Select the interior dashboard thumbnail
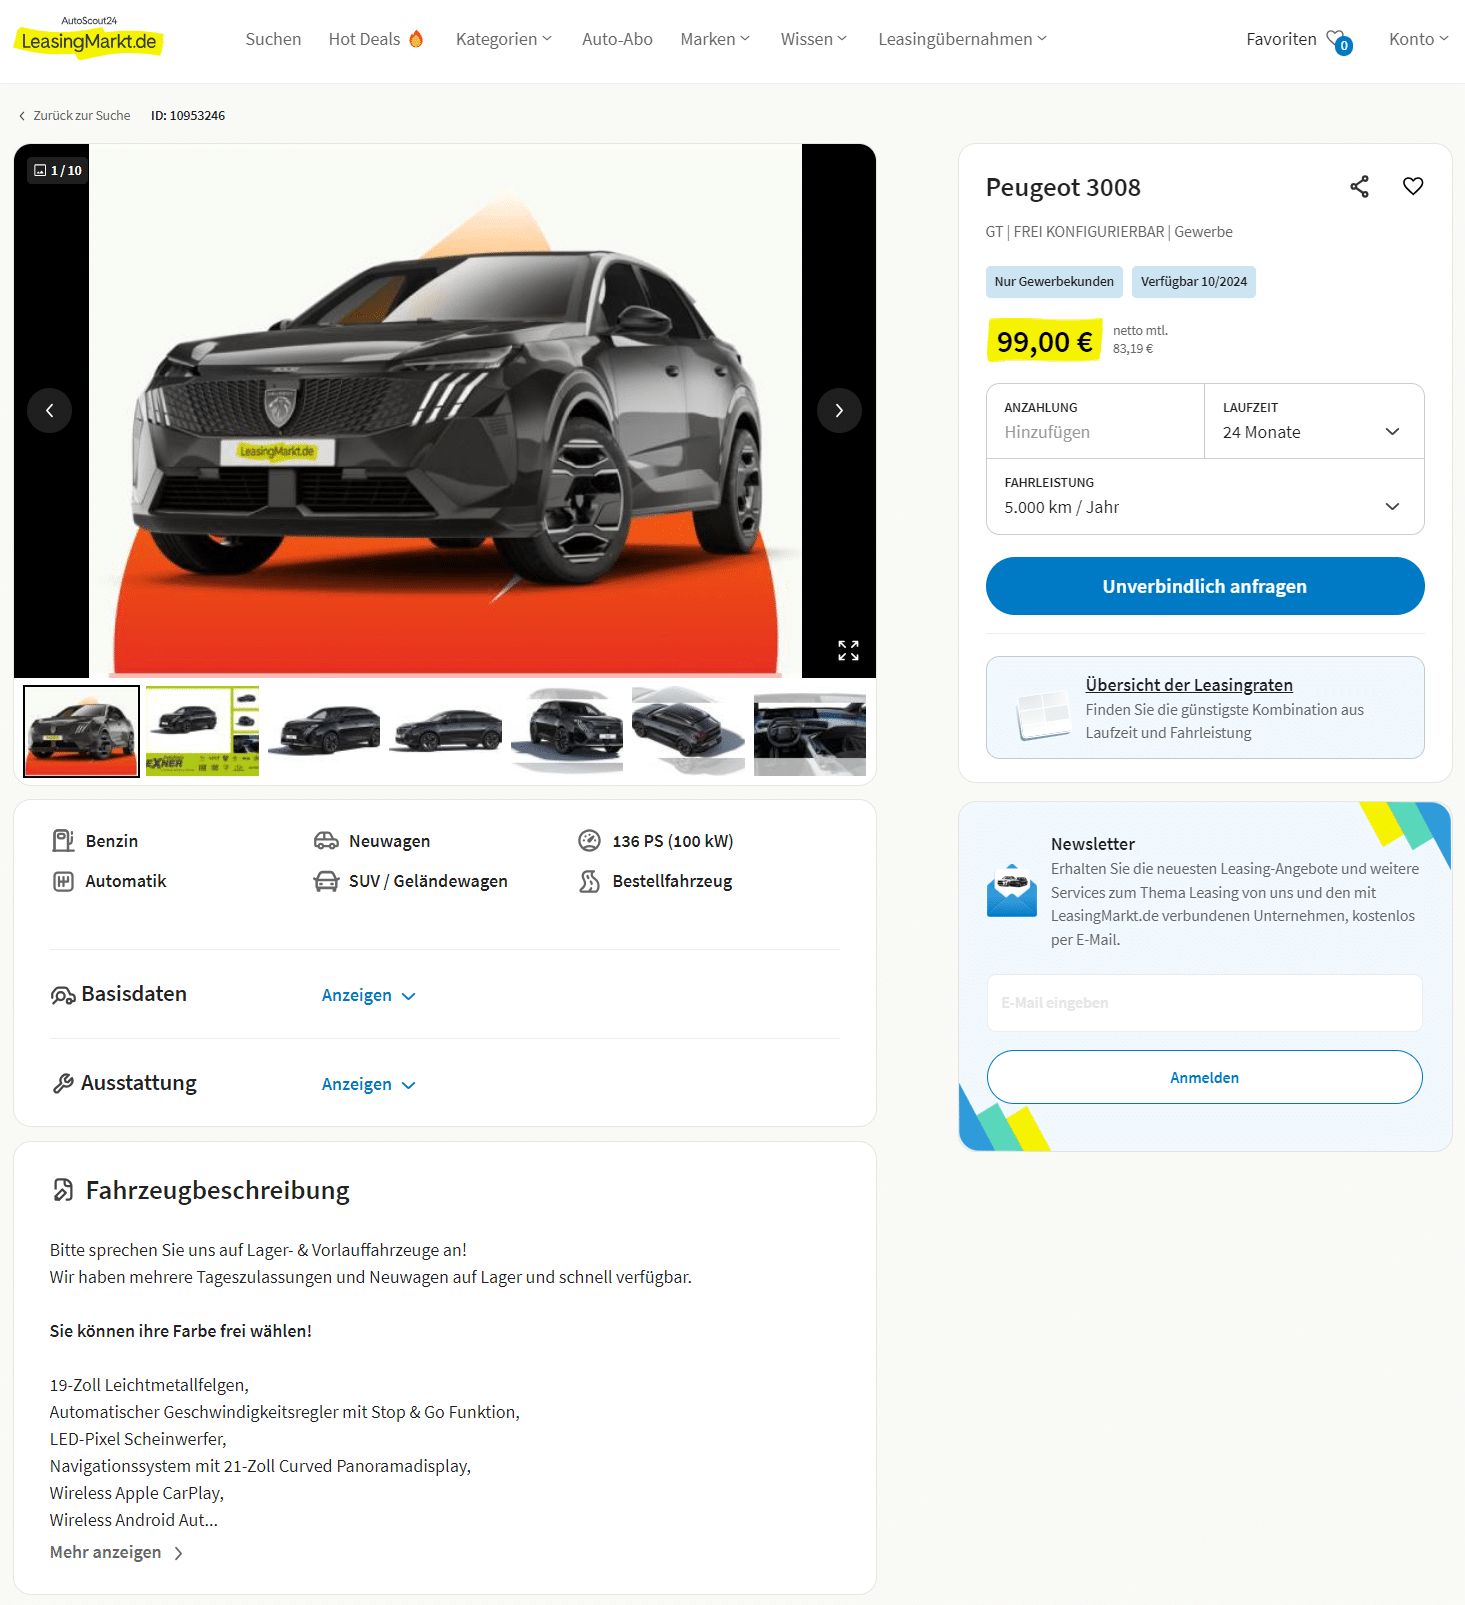 pyautogui.click(x=810, y=731)
